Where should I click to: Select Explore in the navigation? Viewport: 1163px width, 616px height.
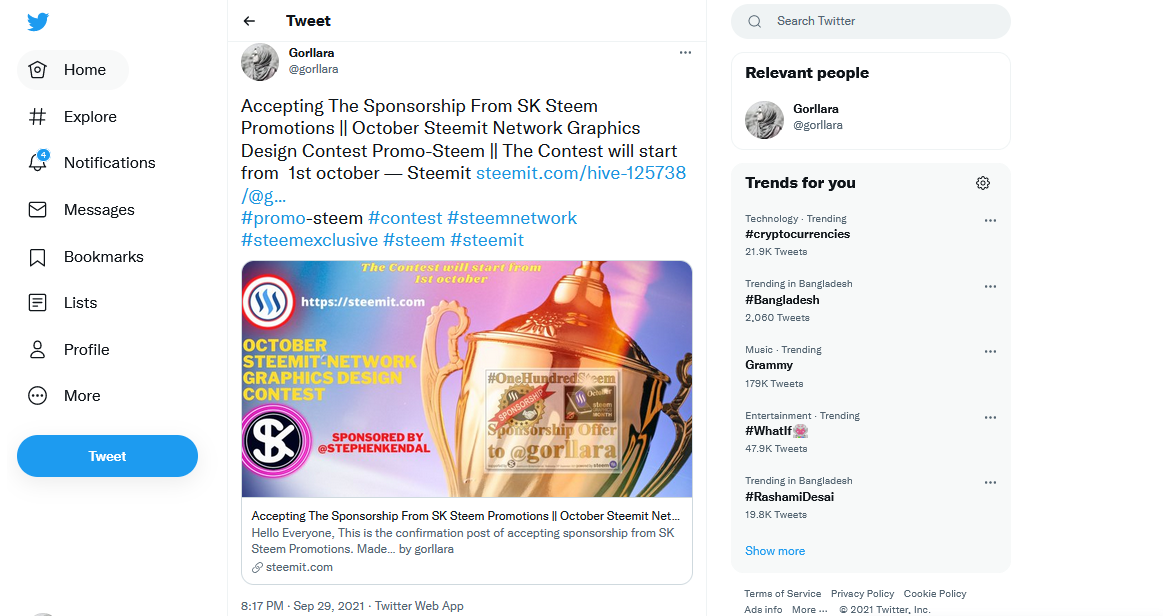click(73, 116)
